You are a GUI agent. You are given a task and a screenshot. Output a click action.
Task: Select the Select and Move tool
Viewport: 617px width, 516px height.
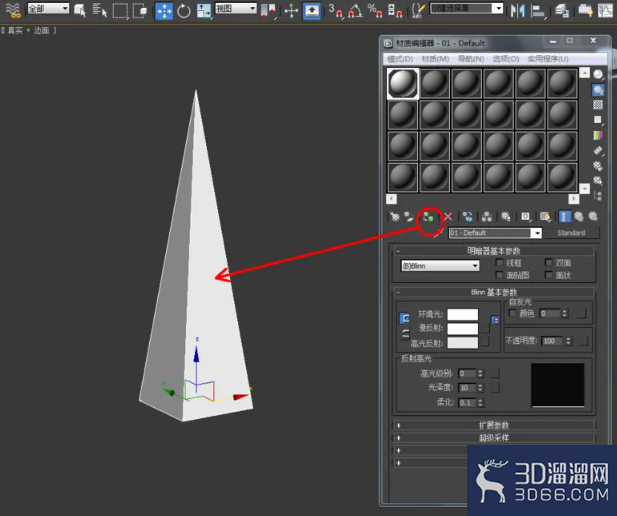pos(164,11)
